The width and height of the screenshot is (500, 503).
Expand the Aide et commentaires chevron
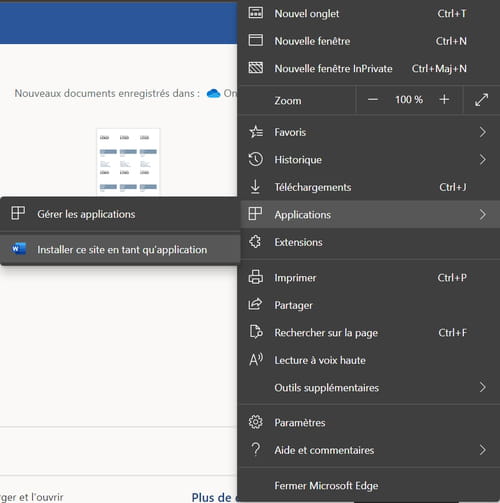tap(482, 450)
